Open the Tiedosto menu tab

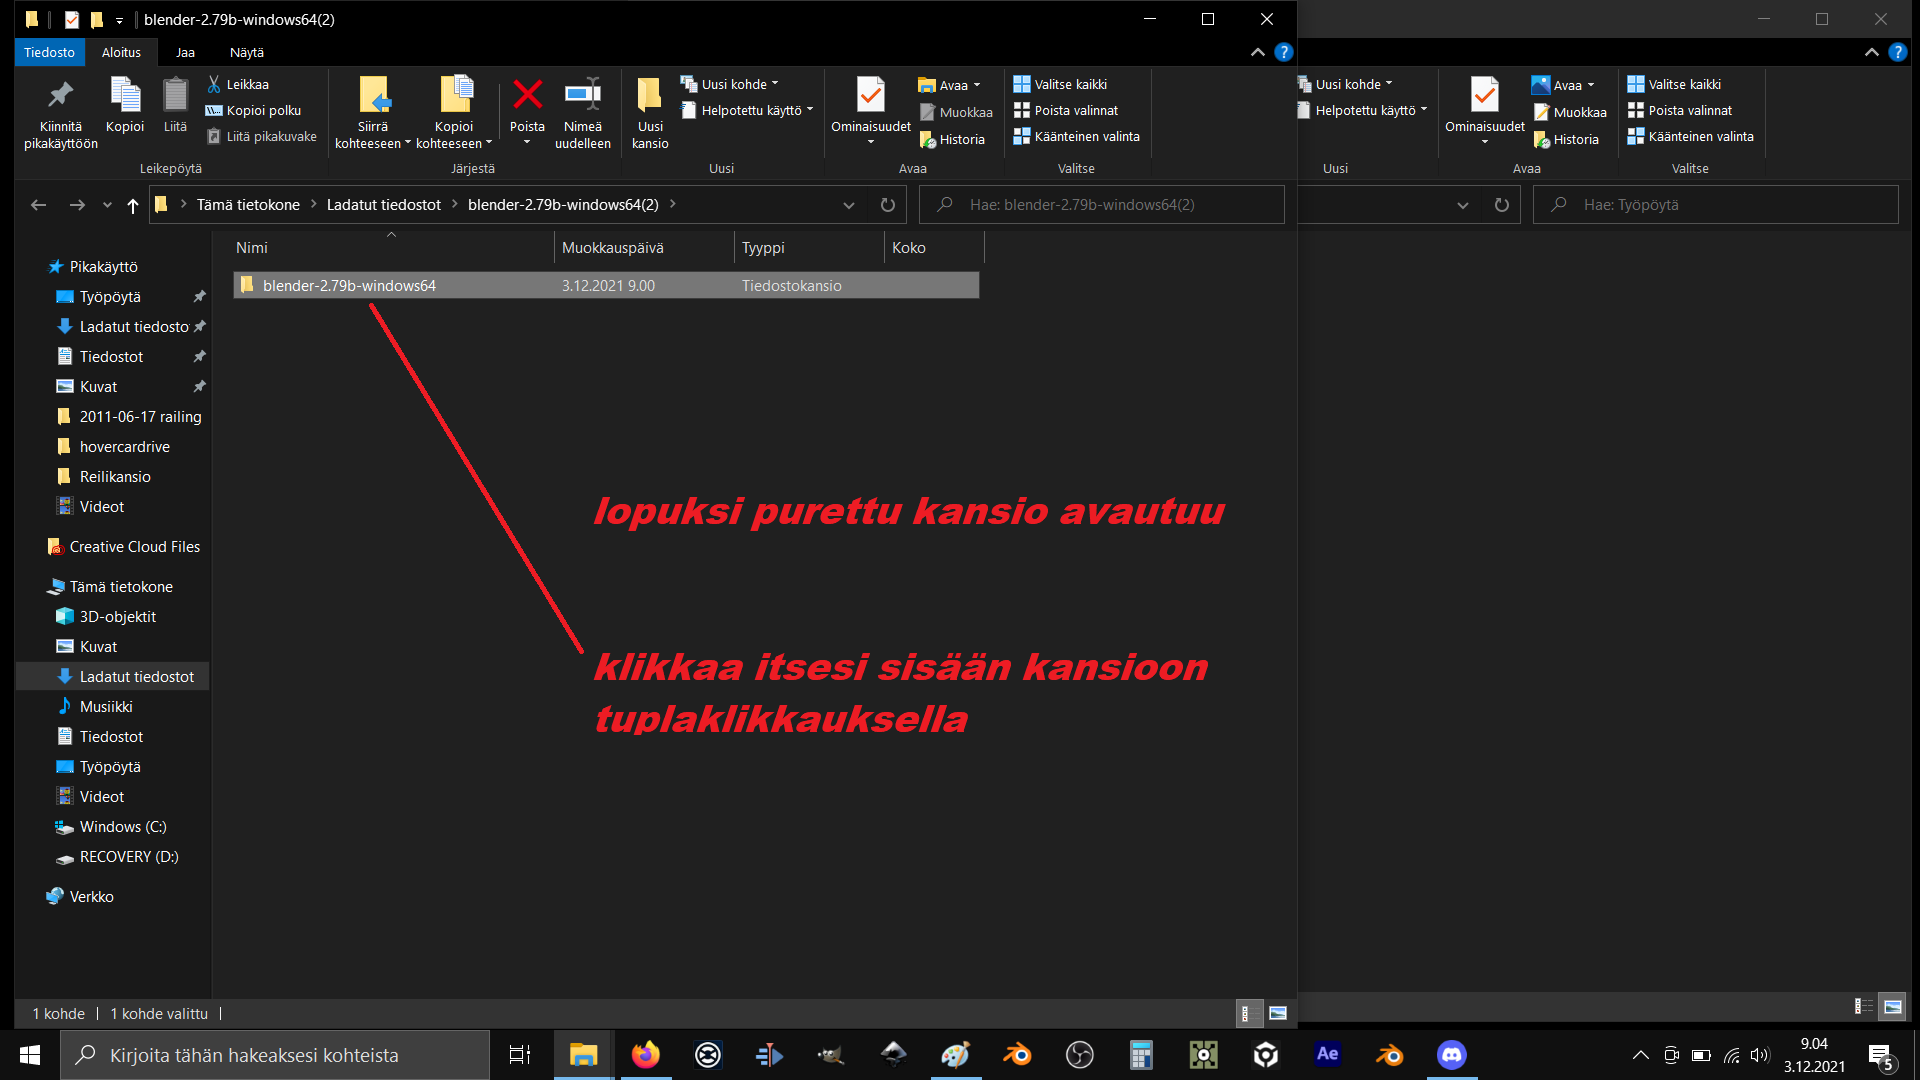[x=49, y=52]
